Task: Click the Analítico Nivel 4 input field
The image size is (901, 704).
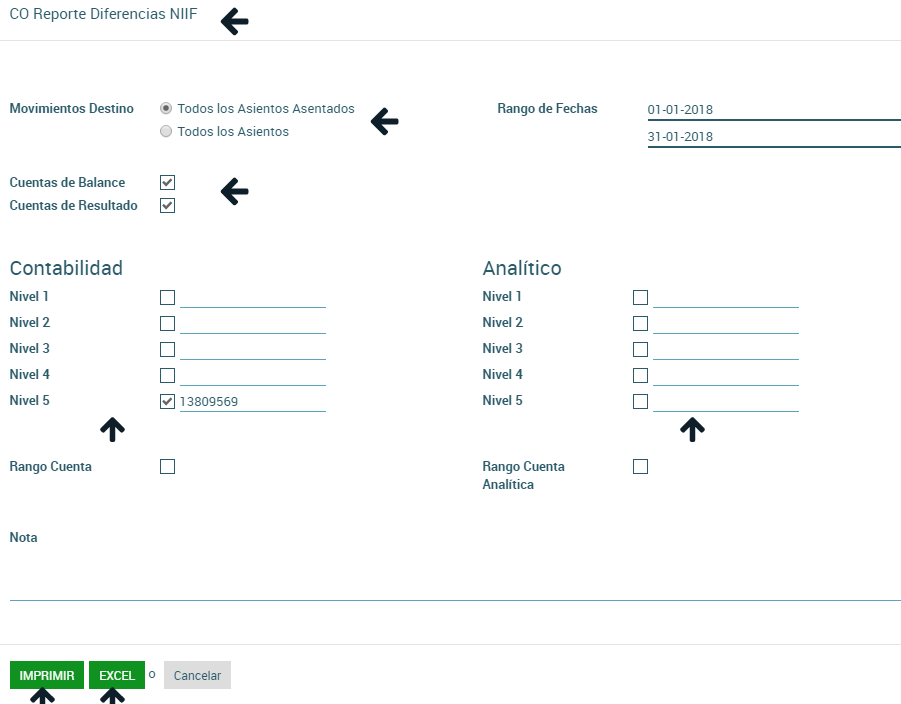Action: click(725, 375)
